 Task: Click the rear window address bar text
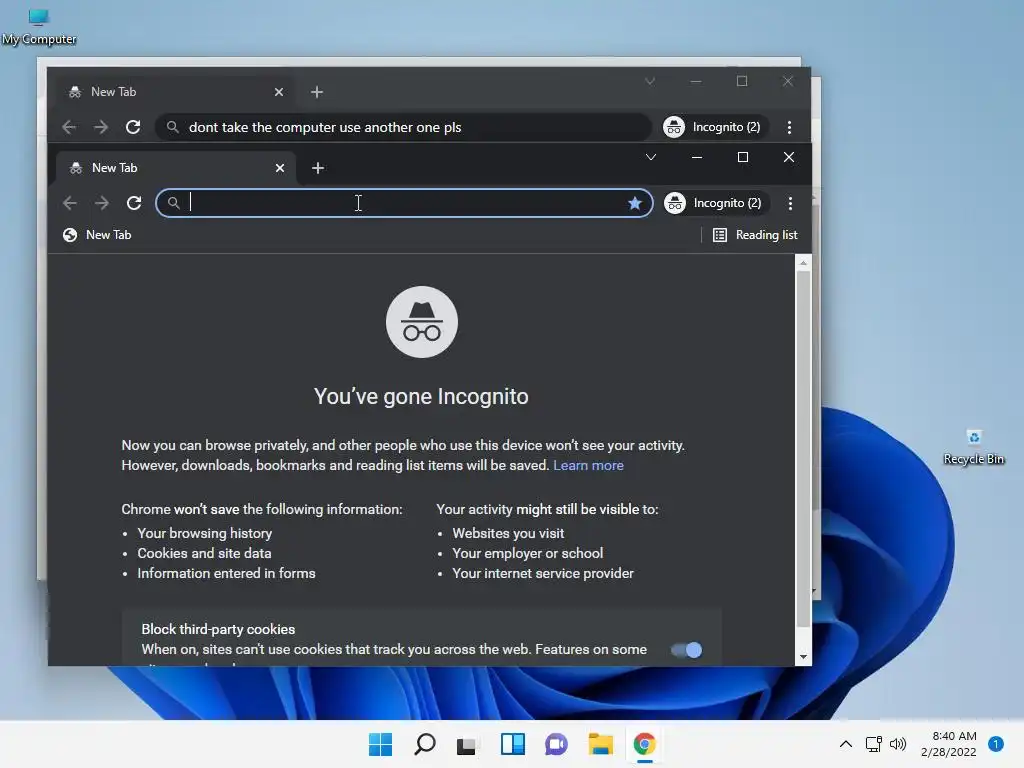tap(325, 127)
